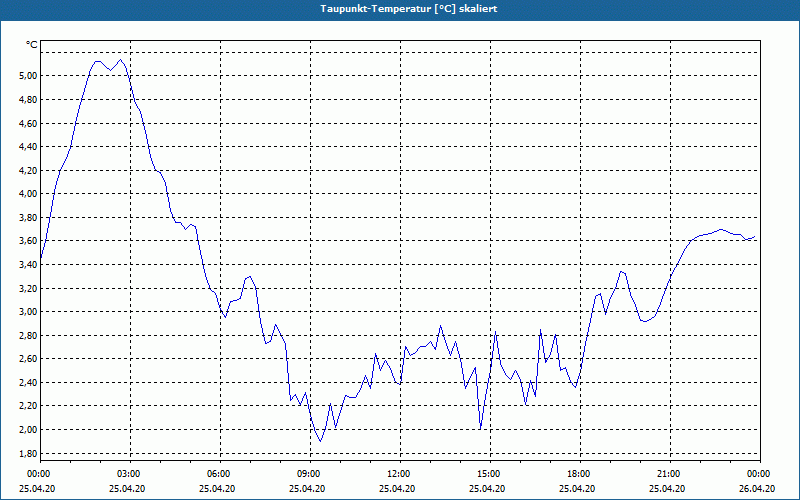This screenshot has width=800, height=500.
Task: Click the '03:00' time label
Action: tap(131, 474)
